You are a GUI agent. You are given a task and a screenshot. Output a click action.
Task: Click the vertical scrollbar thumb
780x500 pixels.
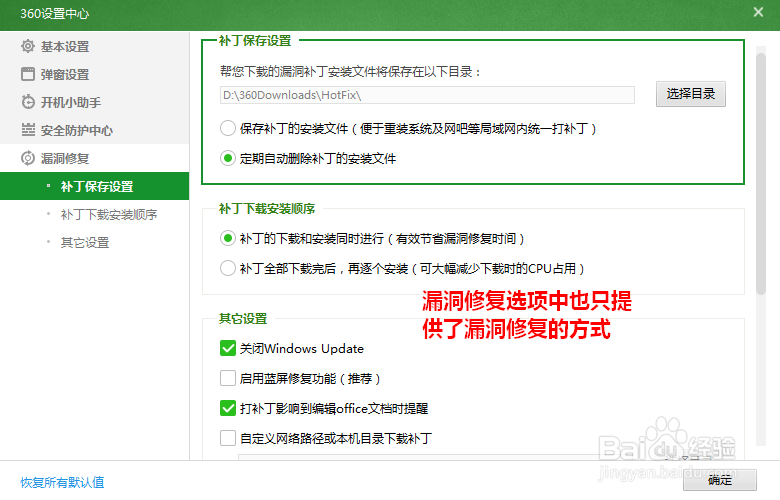pos(761,174)
